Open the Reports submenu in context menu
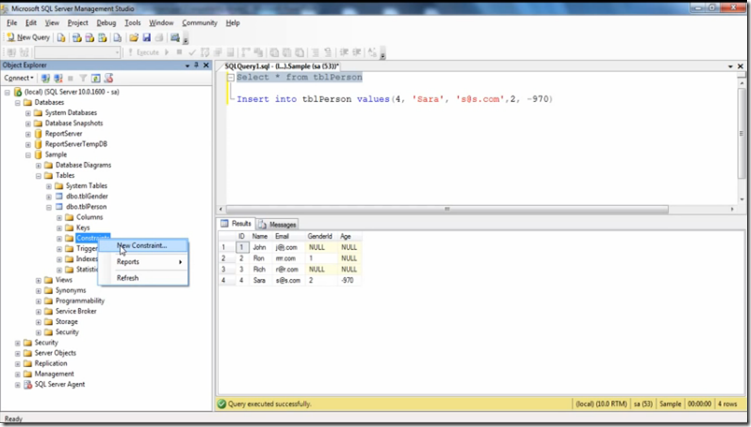The width and height of the screenshot is (751, 427). 143,262
